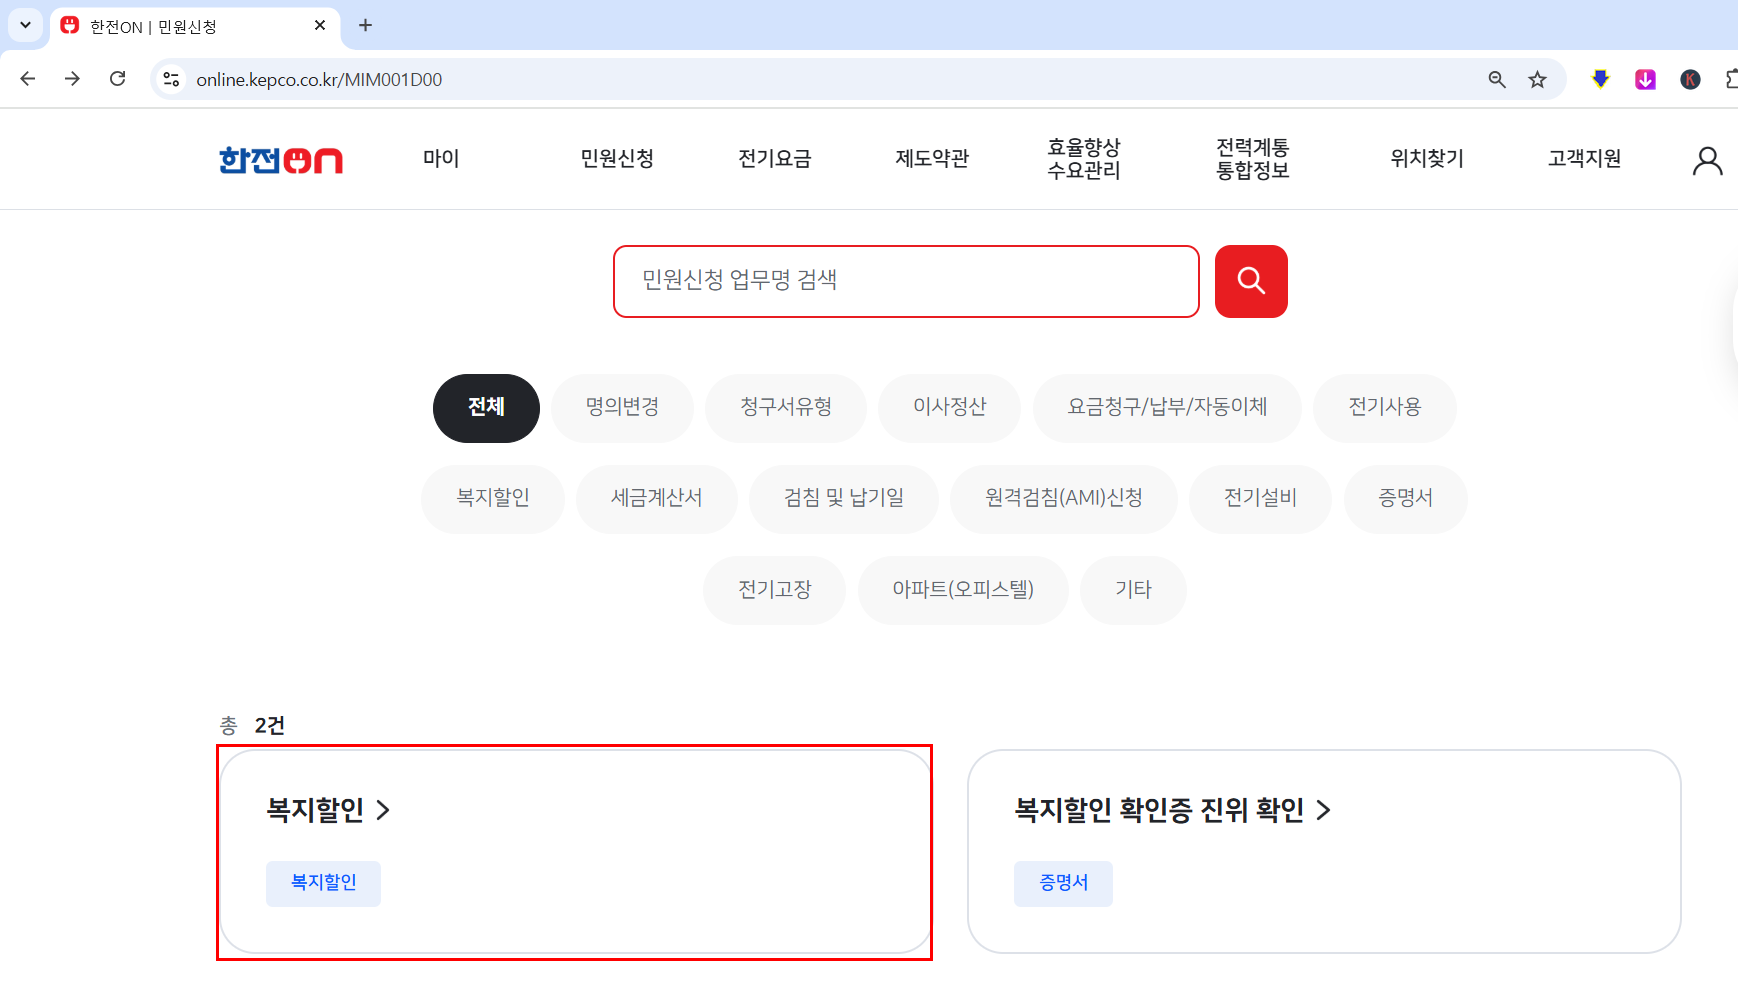Viewport: 1738px width, 996px height.
Task: Open the 위치찾기 menu
Action: click(1427, 158)
